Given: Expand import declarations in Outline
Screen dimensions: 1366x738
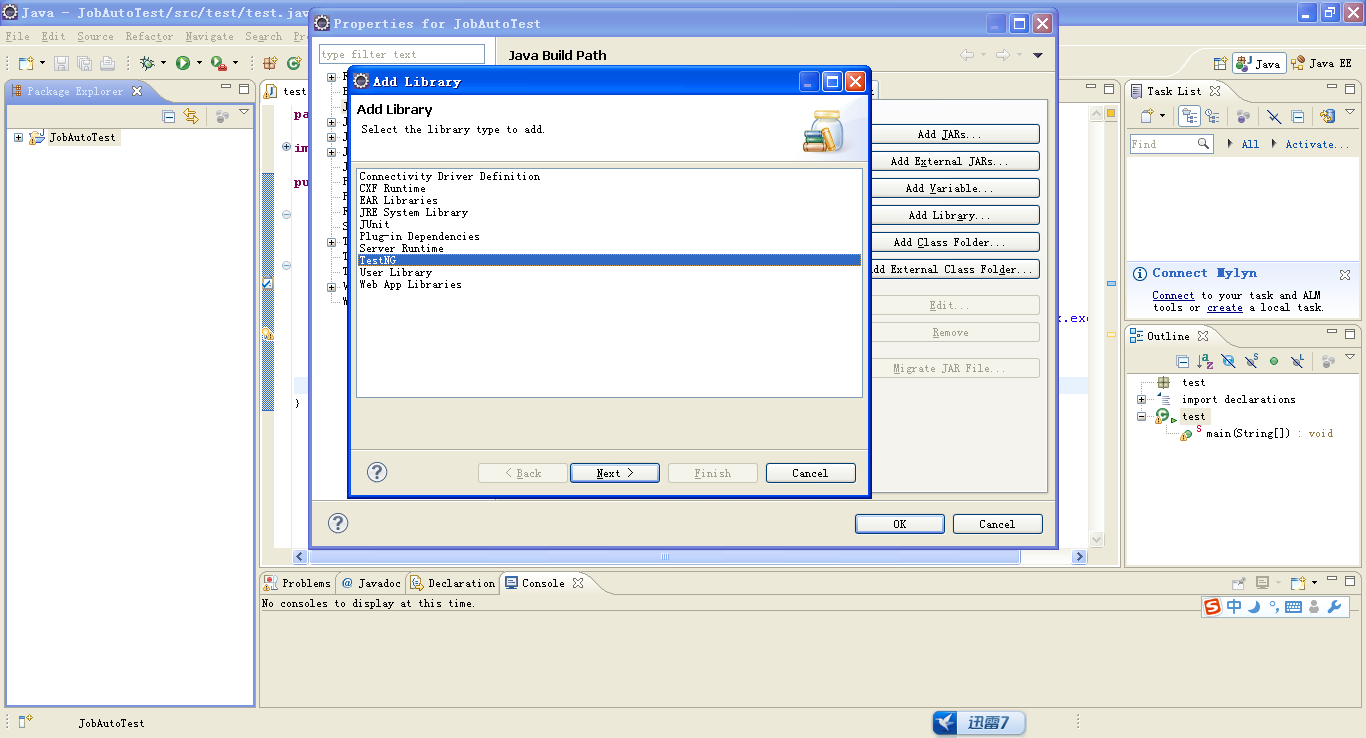Looking at the screenshot, I should click(x=1141, y=399).
